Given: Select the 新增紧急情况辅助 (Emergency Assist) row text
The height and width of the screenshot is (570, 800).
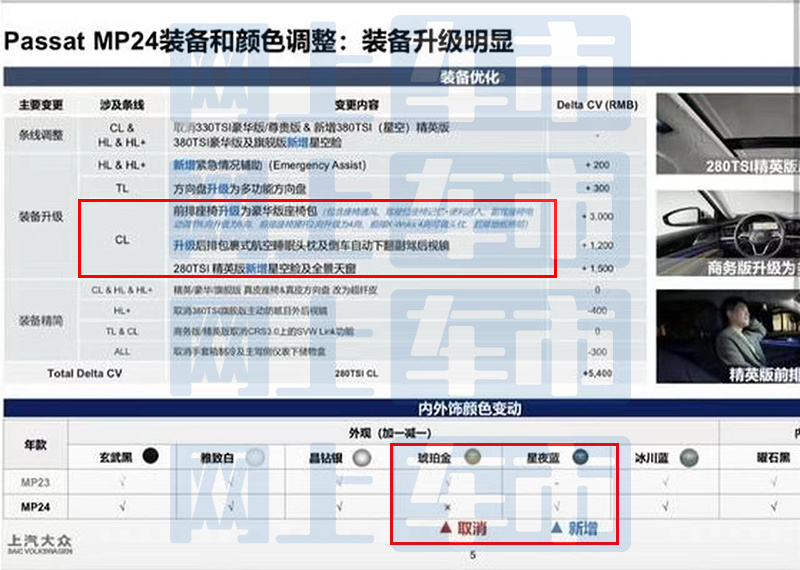Looking at the screenshot, I should click(x=270, y=165).
